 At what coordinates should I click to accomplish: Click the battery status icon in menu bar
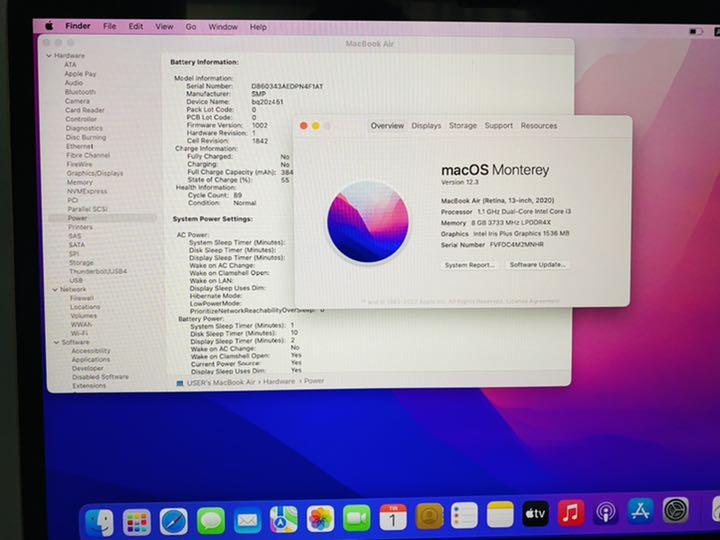tap(696, 31)
